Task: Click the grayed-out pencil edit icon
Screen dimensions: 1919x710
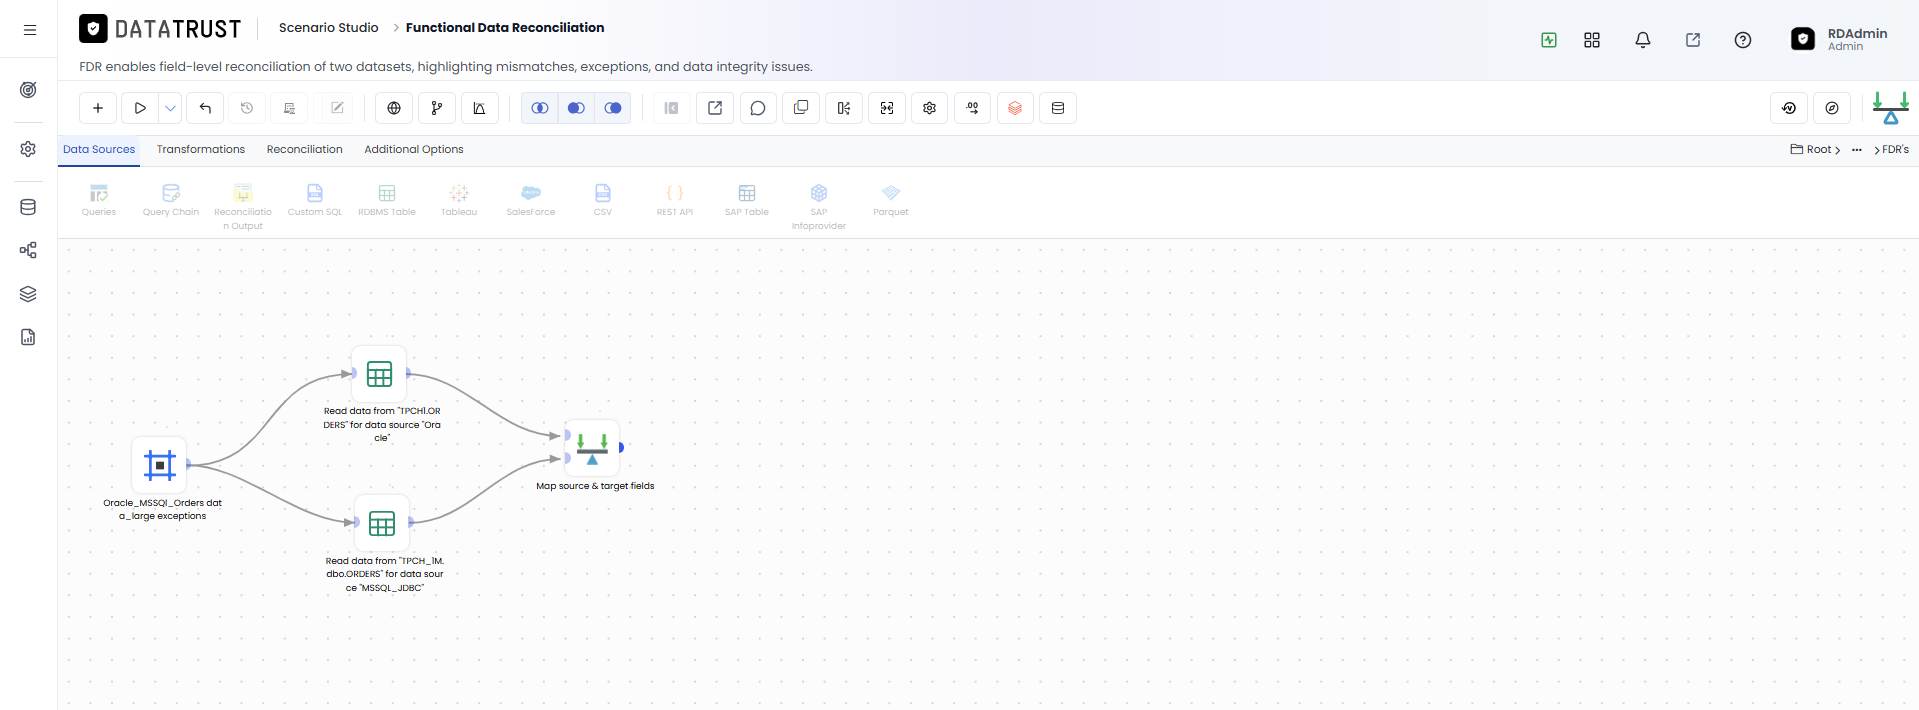Action: pos(337,108)
